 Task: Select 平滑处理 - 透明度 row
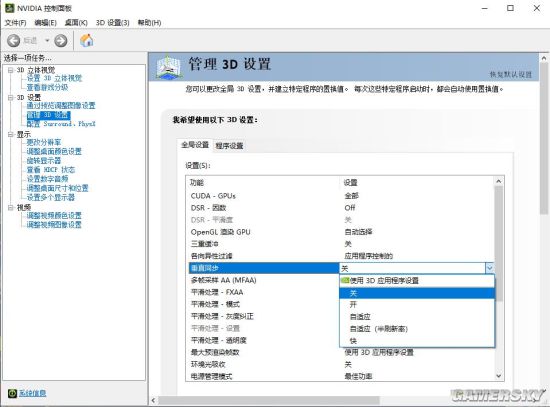tap(264, 340)
